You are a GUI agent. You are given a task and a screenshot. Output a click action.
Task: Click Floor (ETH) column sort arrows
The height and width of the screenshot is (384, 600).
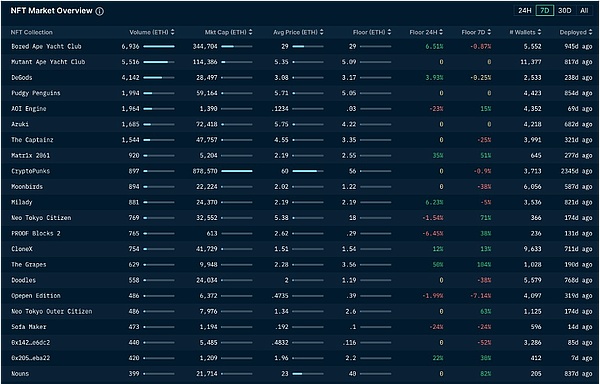(390, 33)
